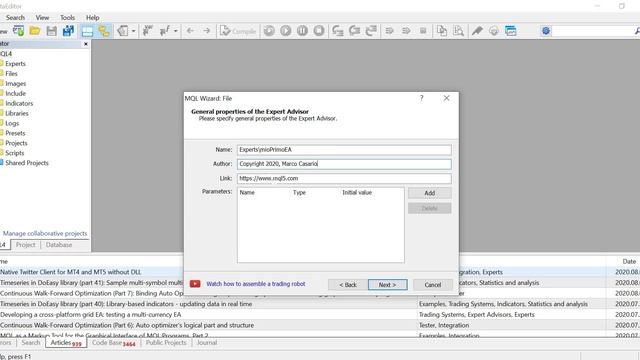This screenshot has height=360, width=640.
Task: Click the copy documents toolbar icon
Action: point(442,31)
